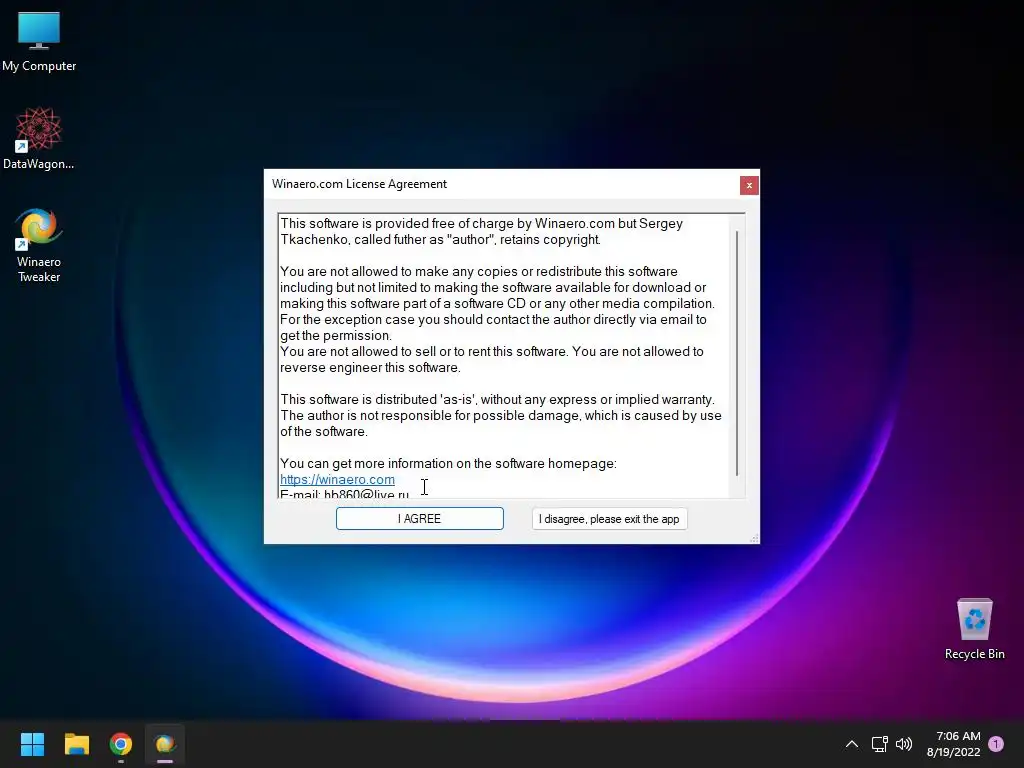Open the https://winaero.com link
The height and width of the screenshot is (768, 1024).
[x=337, y=479]
